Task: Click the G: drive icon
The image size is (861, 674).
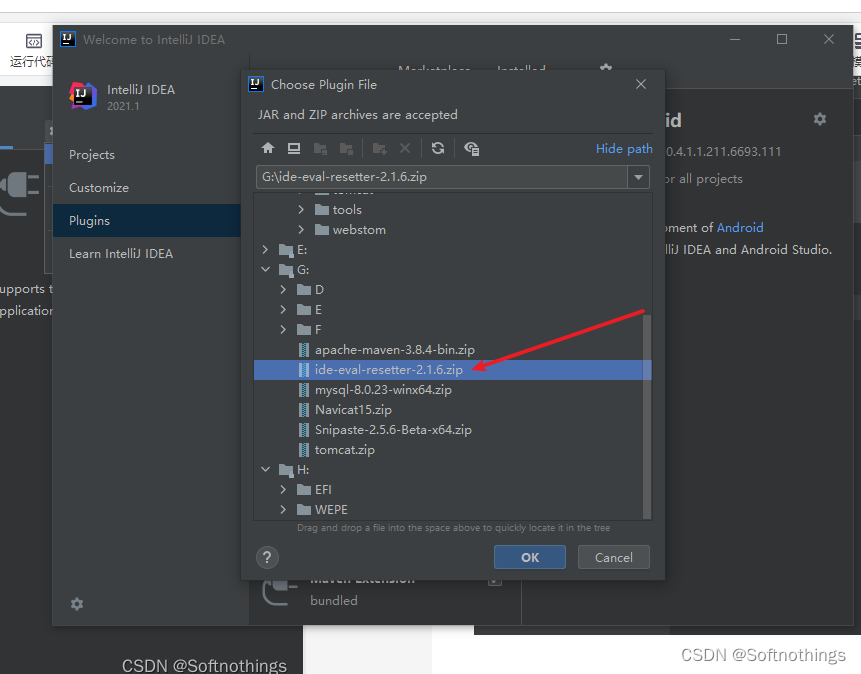Action: [286, 270]
